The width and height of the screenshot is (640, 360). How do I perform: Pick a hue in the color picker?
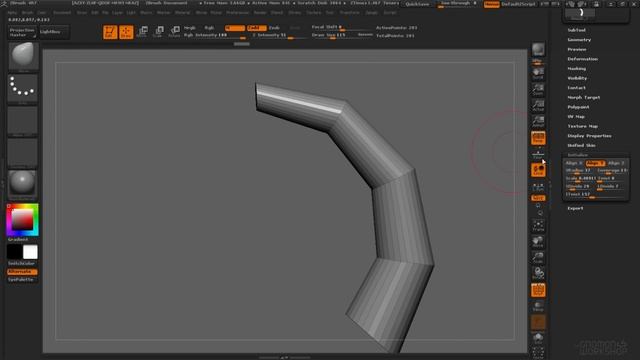(x=22, y=220)
